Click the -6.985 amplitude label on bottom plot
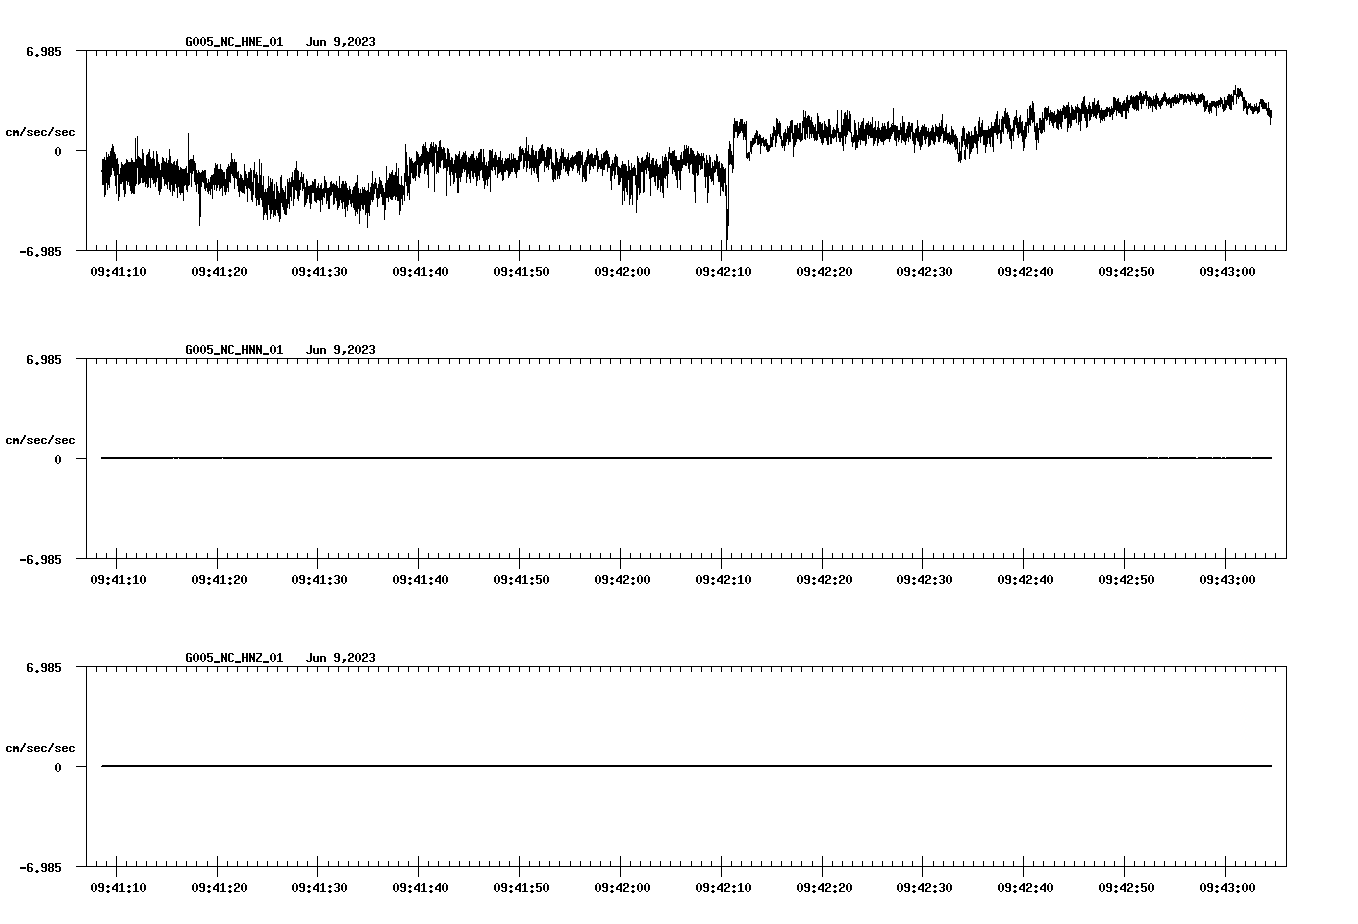Viewport: 1358px width, 924px height. point(39,869)
